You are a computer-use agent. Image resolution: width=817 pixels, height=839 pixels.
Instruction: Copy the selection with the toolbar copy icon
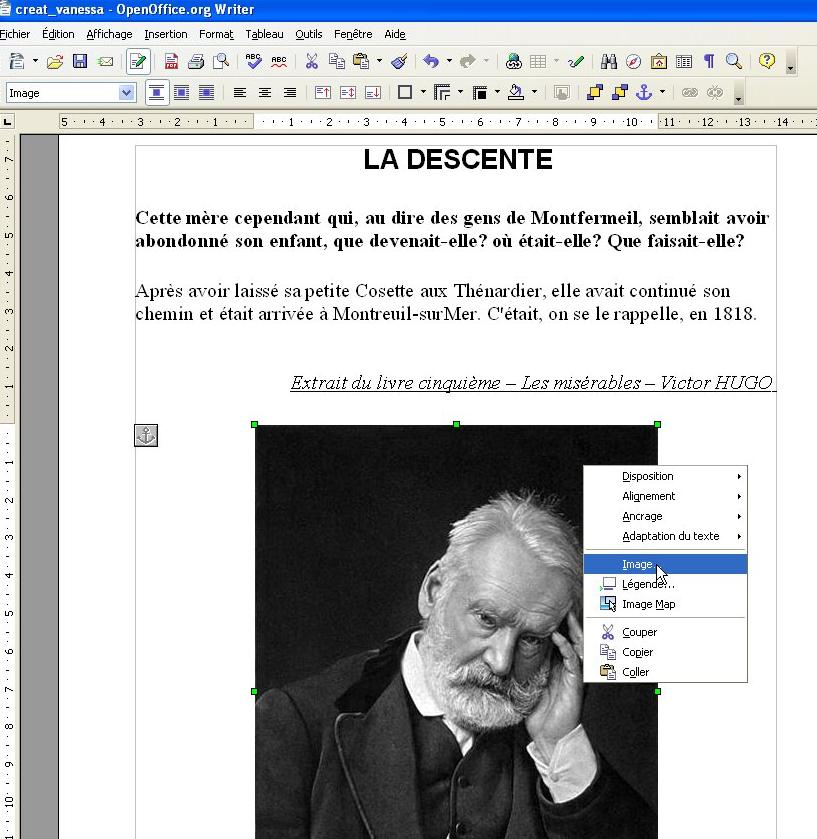[x=337, y=62]
